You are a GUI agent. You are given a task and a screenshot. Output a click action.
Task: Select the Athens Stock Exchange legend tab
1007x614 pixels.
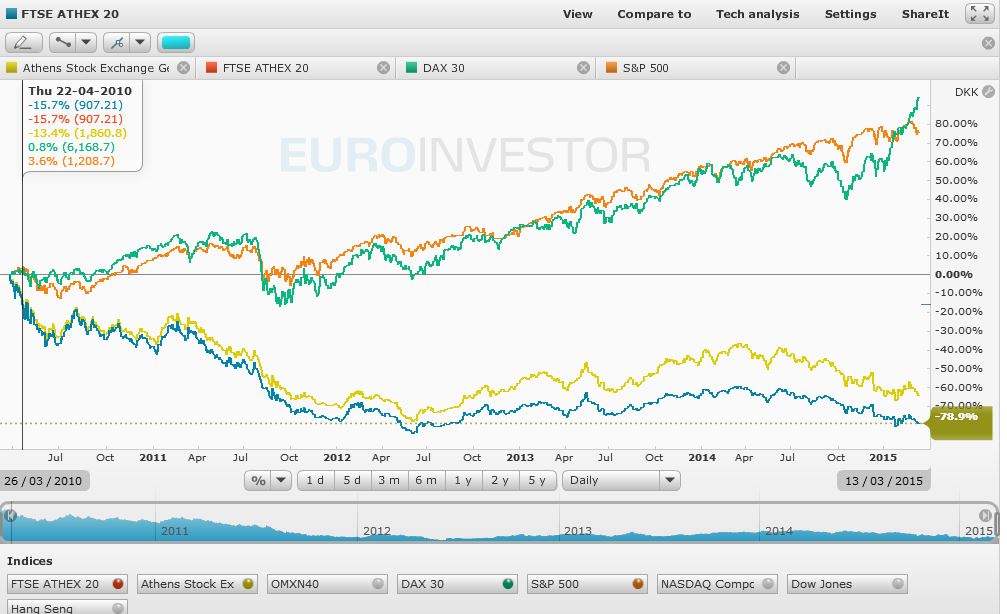pyautogui.click(x=96, y=67)
